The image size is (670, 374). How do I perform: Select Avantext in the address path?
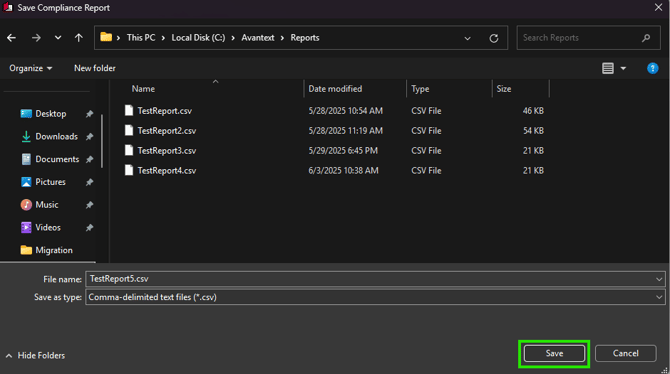tap(258, 38)
